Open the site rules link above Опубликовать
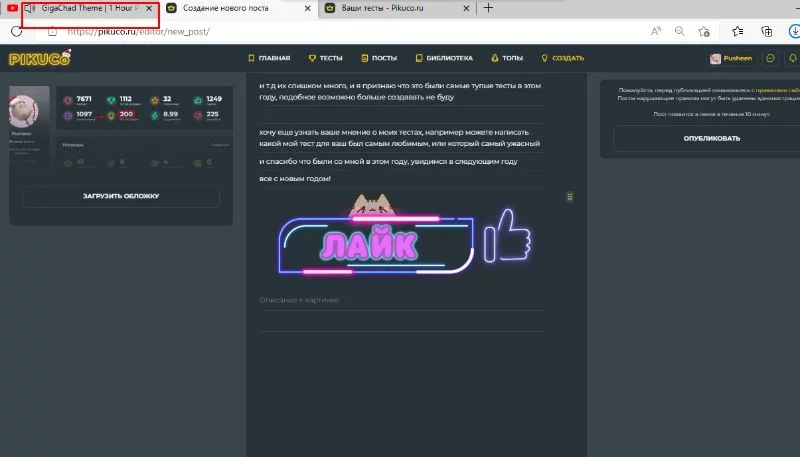Image resolution: width=800 pixels, height=457 pixels. pos(778,90)
